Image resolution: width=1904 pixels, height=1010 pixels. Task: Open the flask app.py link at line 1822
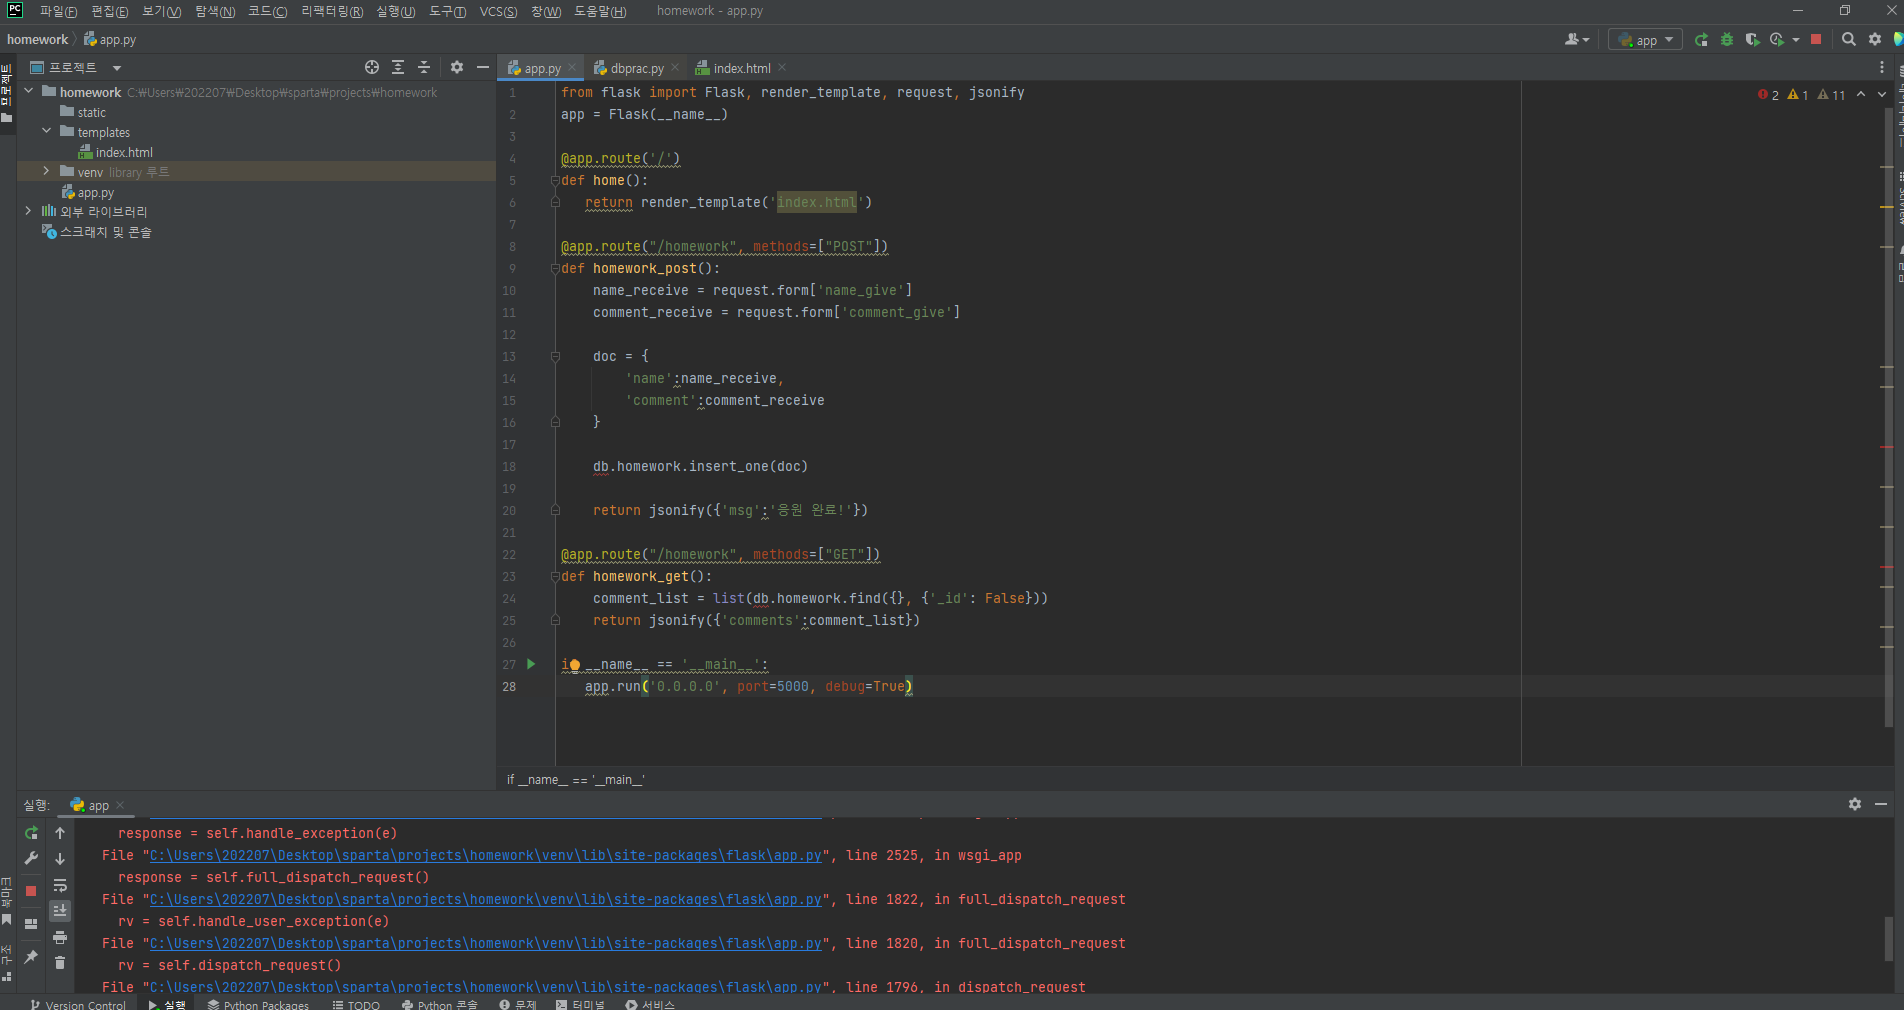pyautogui.click(x=485, y=900)
